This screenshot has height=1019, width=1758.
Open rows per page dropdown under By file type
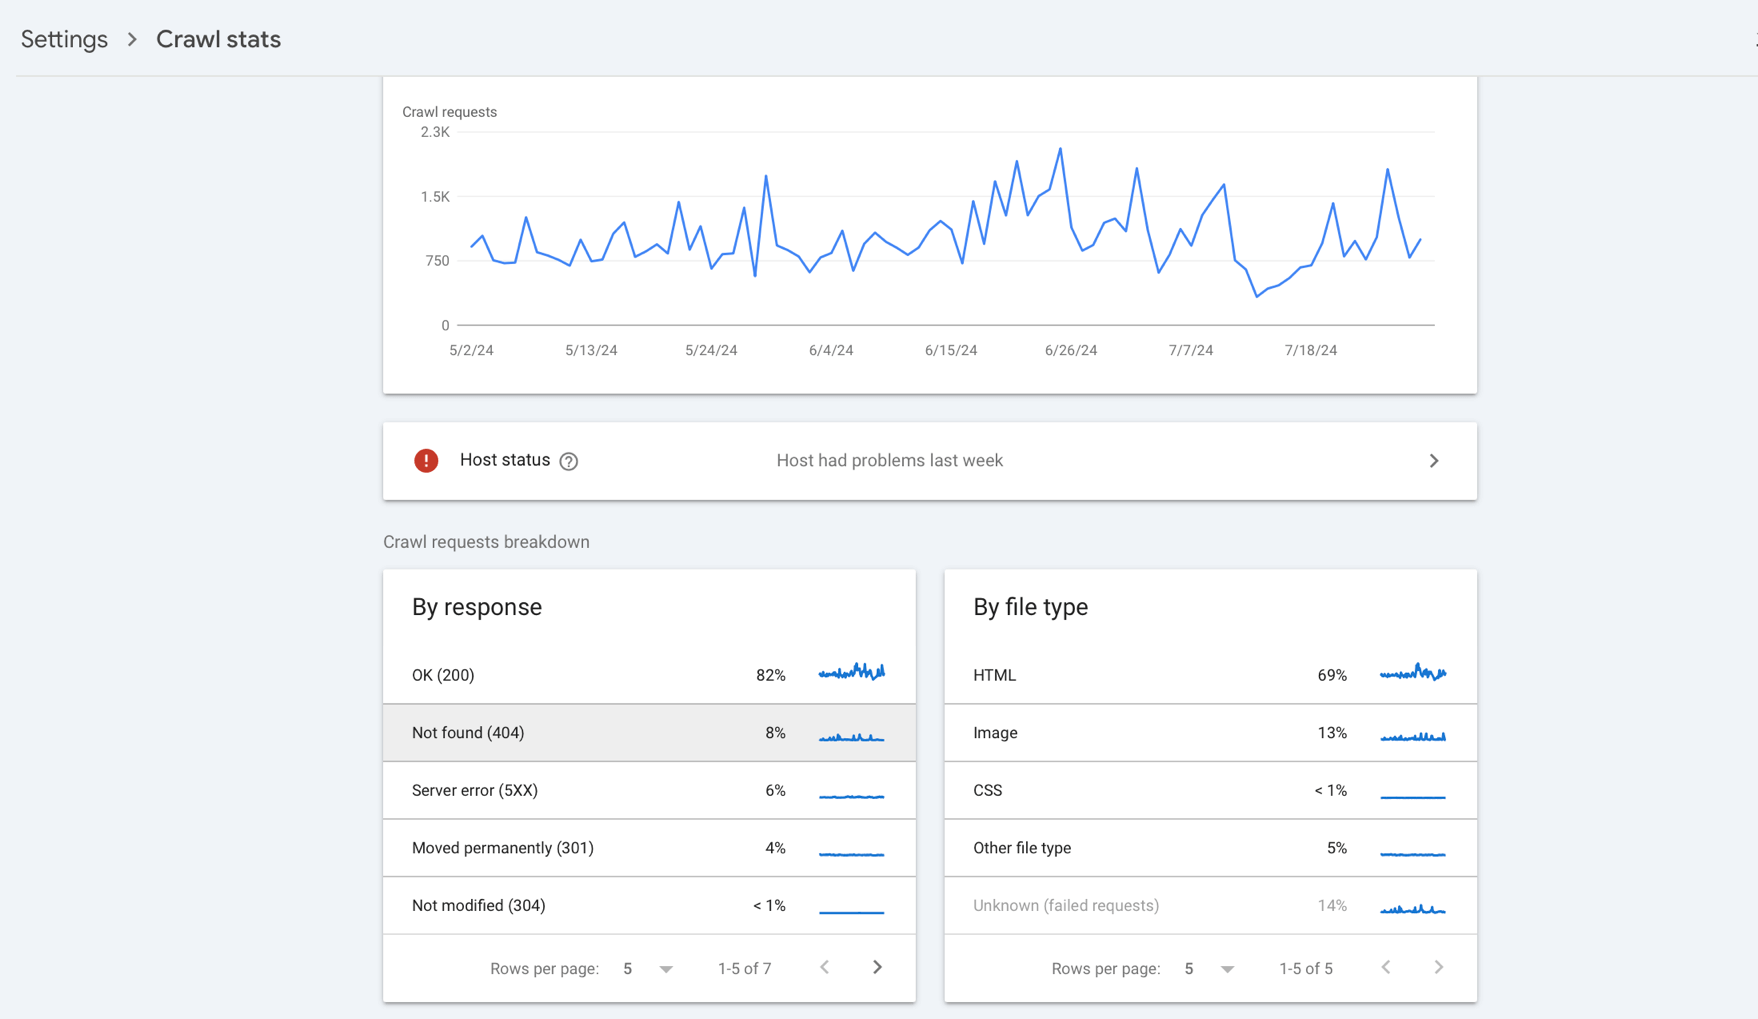pos(1226,968)
